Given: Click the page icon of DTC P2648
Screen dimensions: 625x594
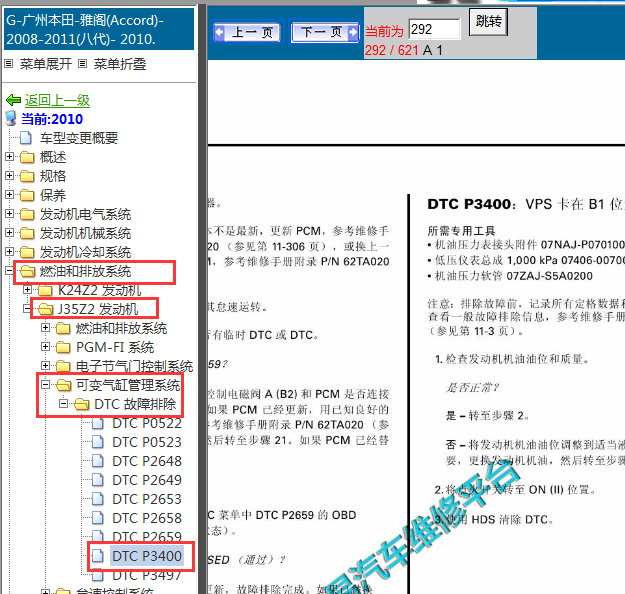Looking at the screenshot, I should pos(98,461).
